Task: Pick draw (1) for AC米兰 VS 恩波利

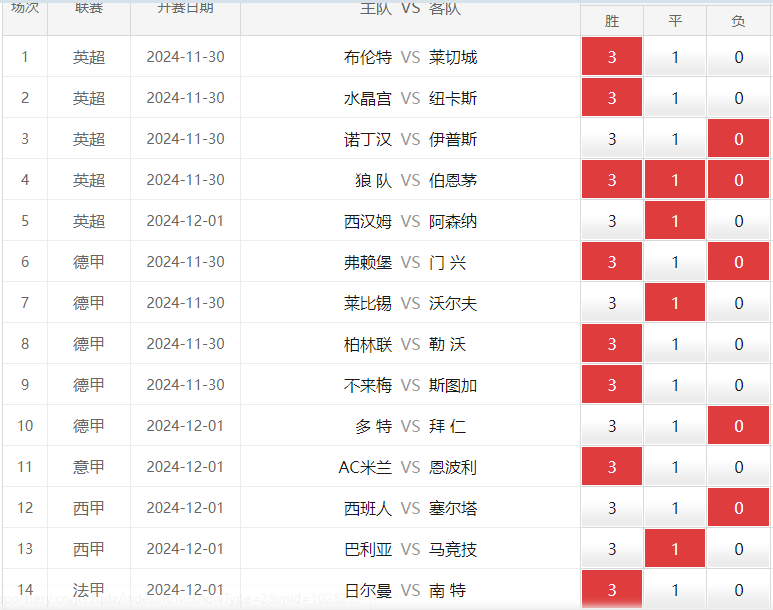Action: coord(675,466)
